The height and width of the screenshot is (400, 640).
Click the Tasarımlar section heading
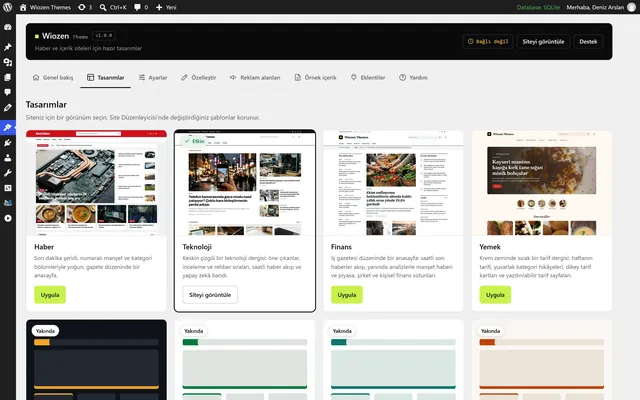pyautogui.click(x=46, y=104)
